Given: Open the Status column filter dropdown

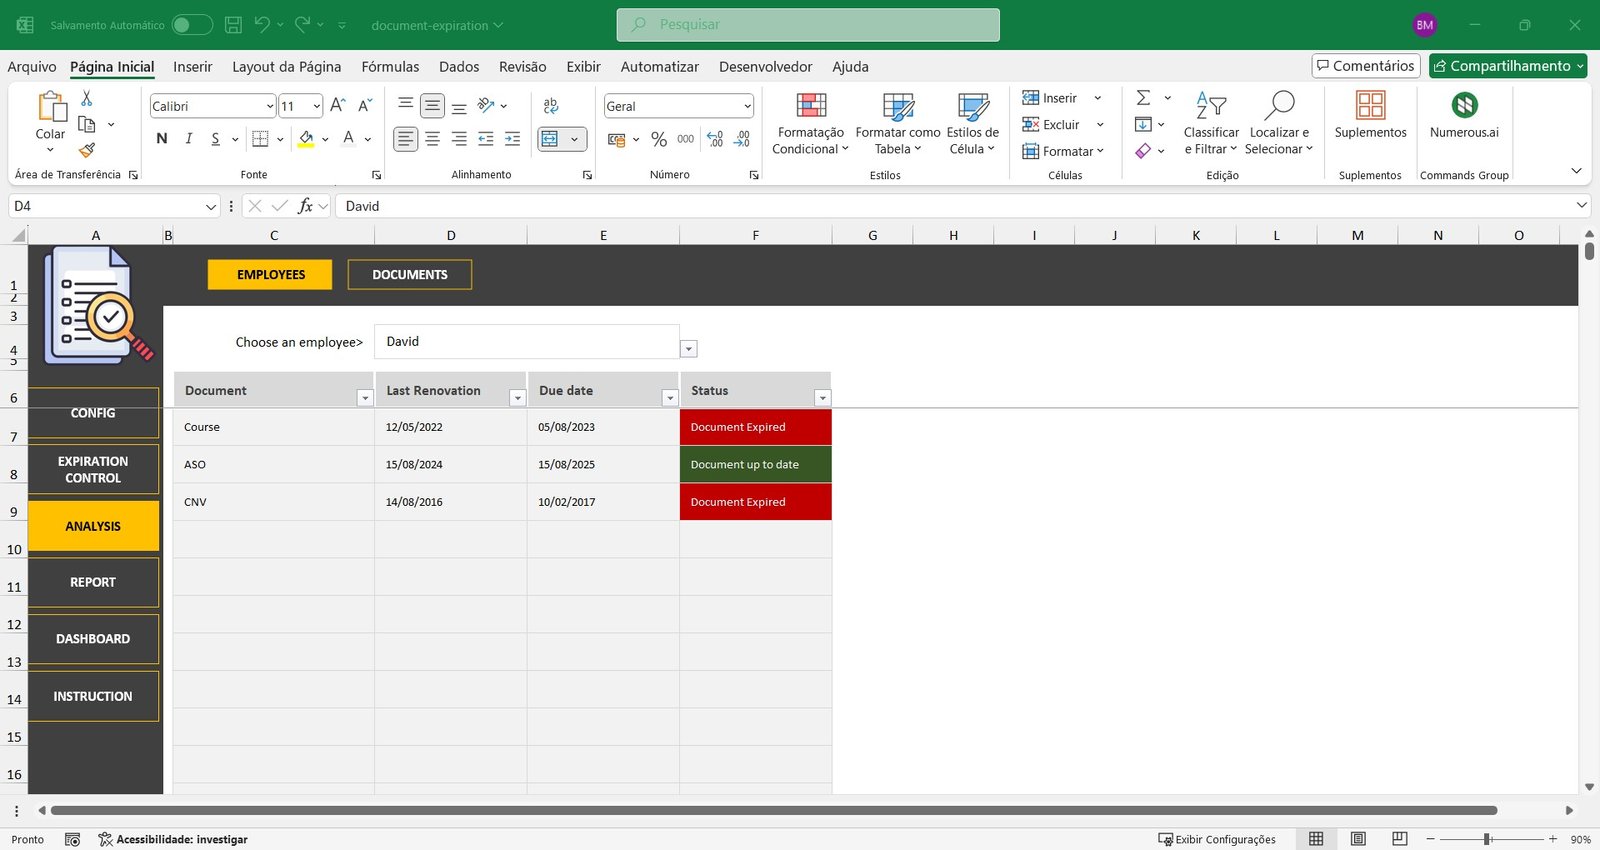Looking at the screenshot, I should click(822, 398).
